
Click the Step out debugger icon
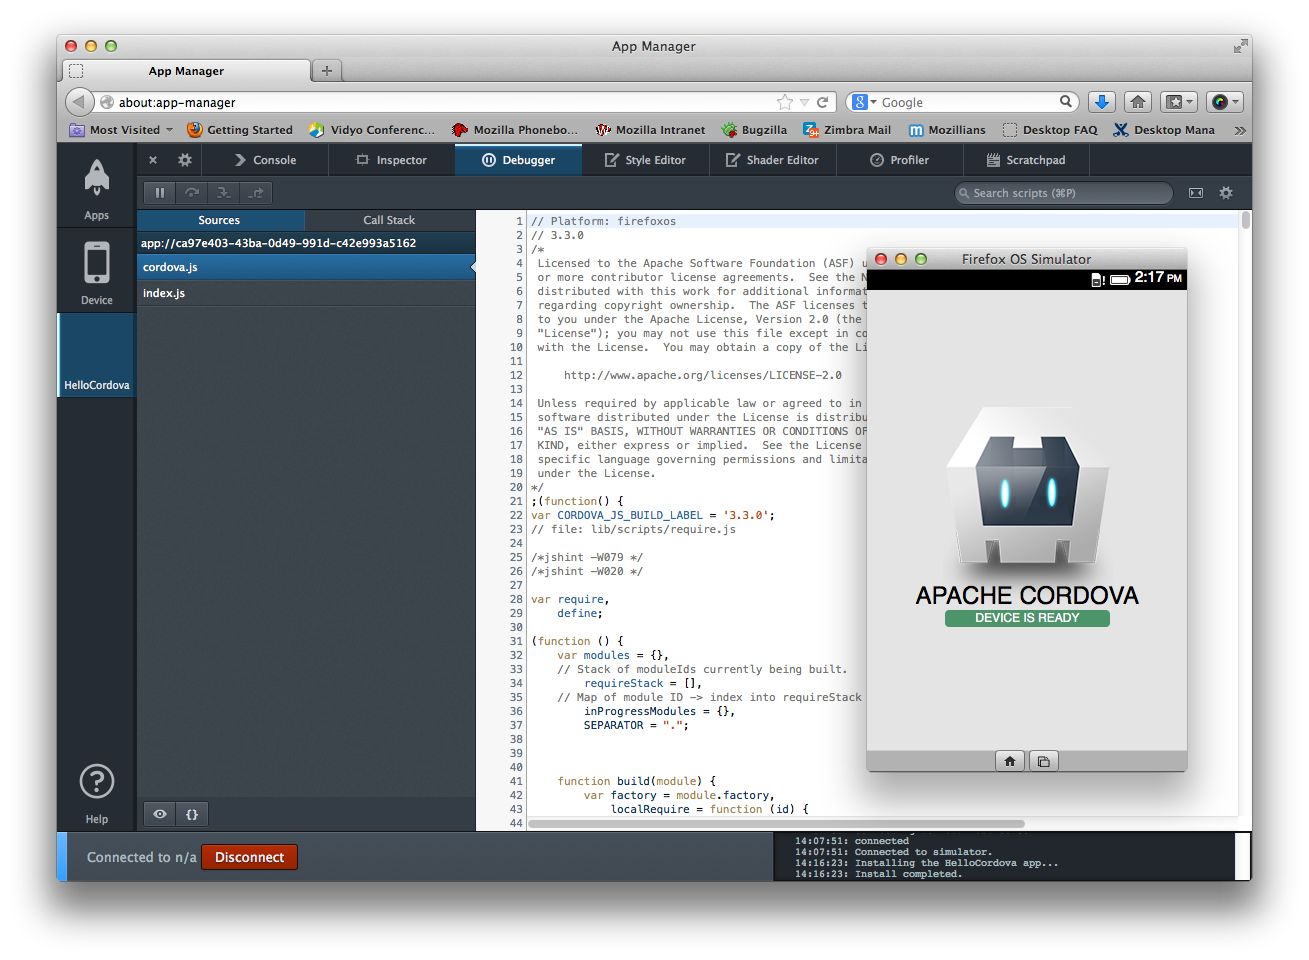[x=254, y=192]
